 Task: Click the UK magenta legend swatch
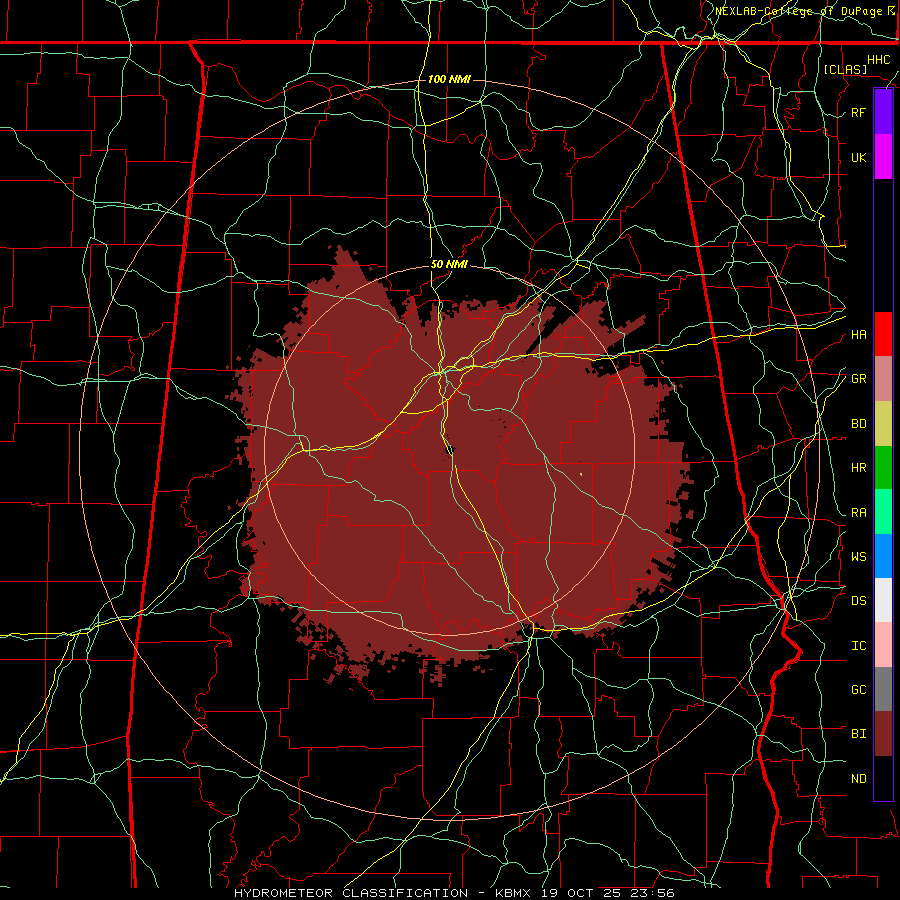coord(883,157)
